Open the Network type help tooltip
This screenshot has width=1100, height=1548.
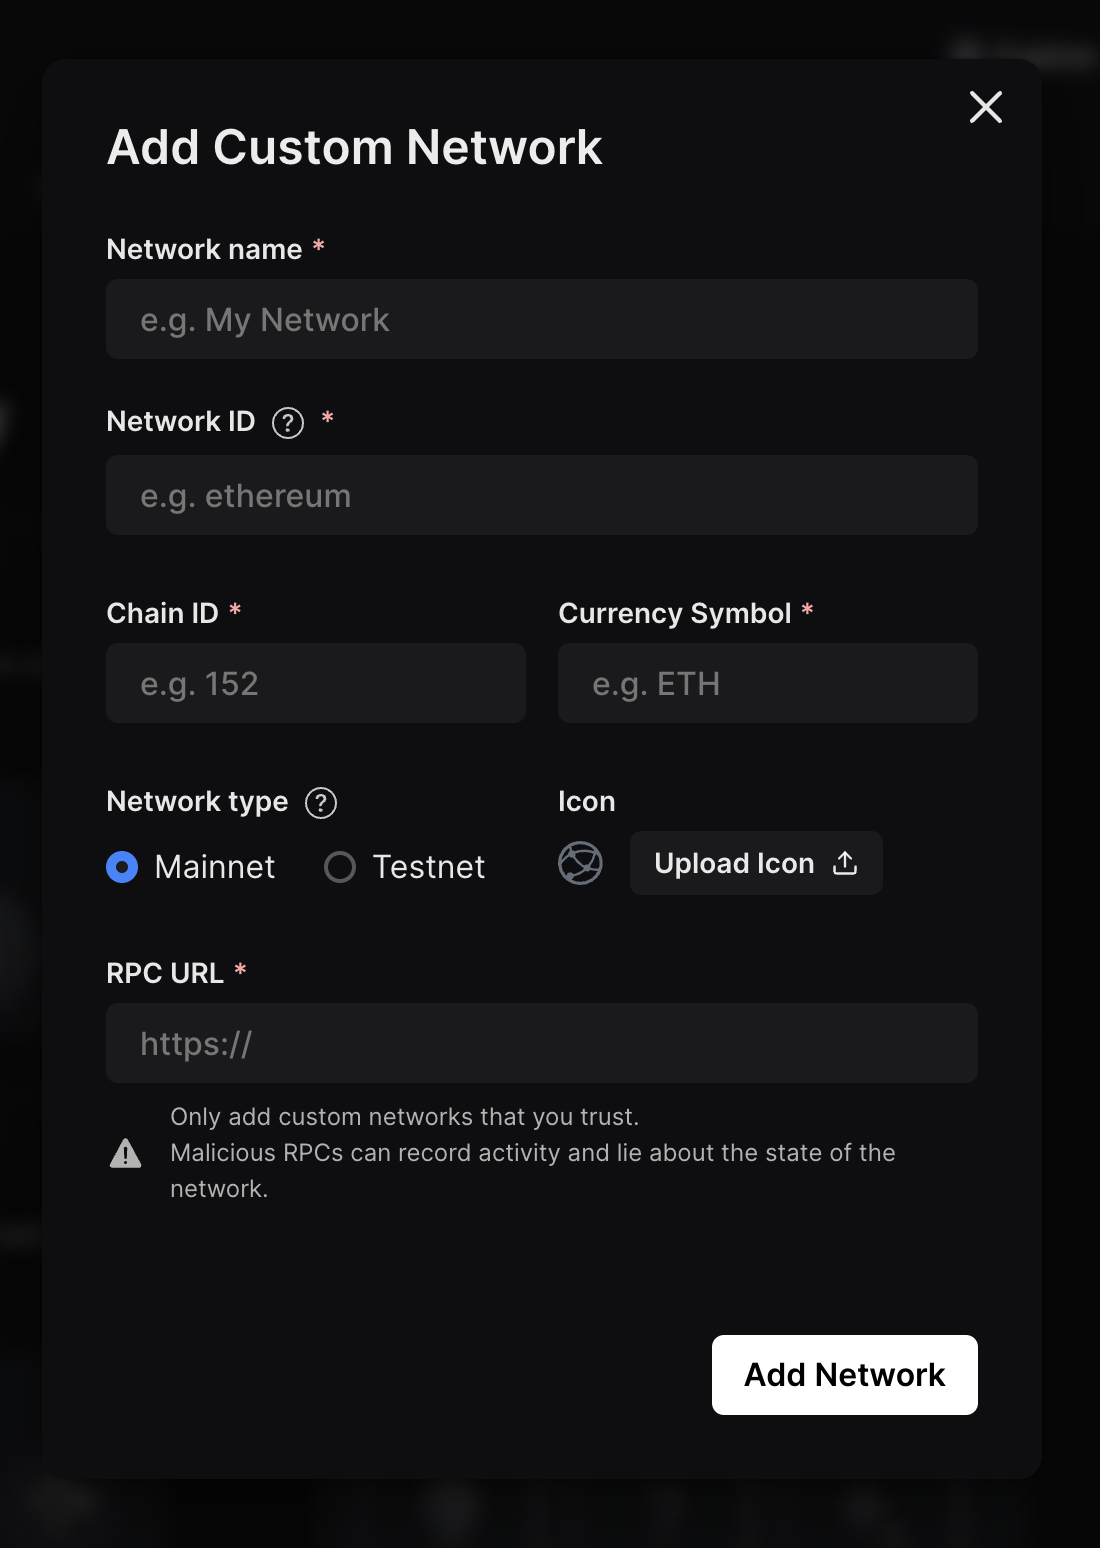(320, 803)
